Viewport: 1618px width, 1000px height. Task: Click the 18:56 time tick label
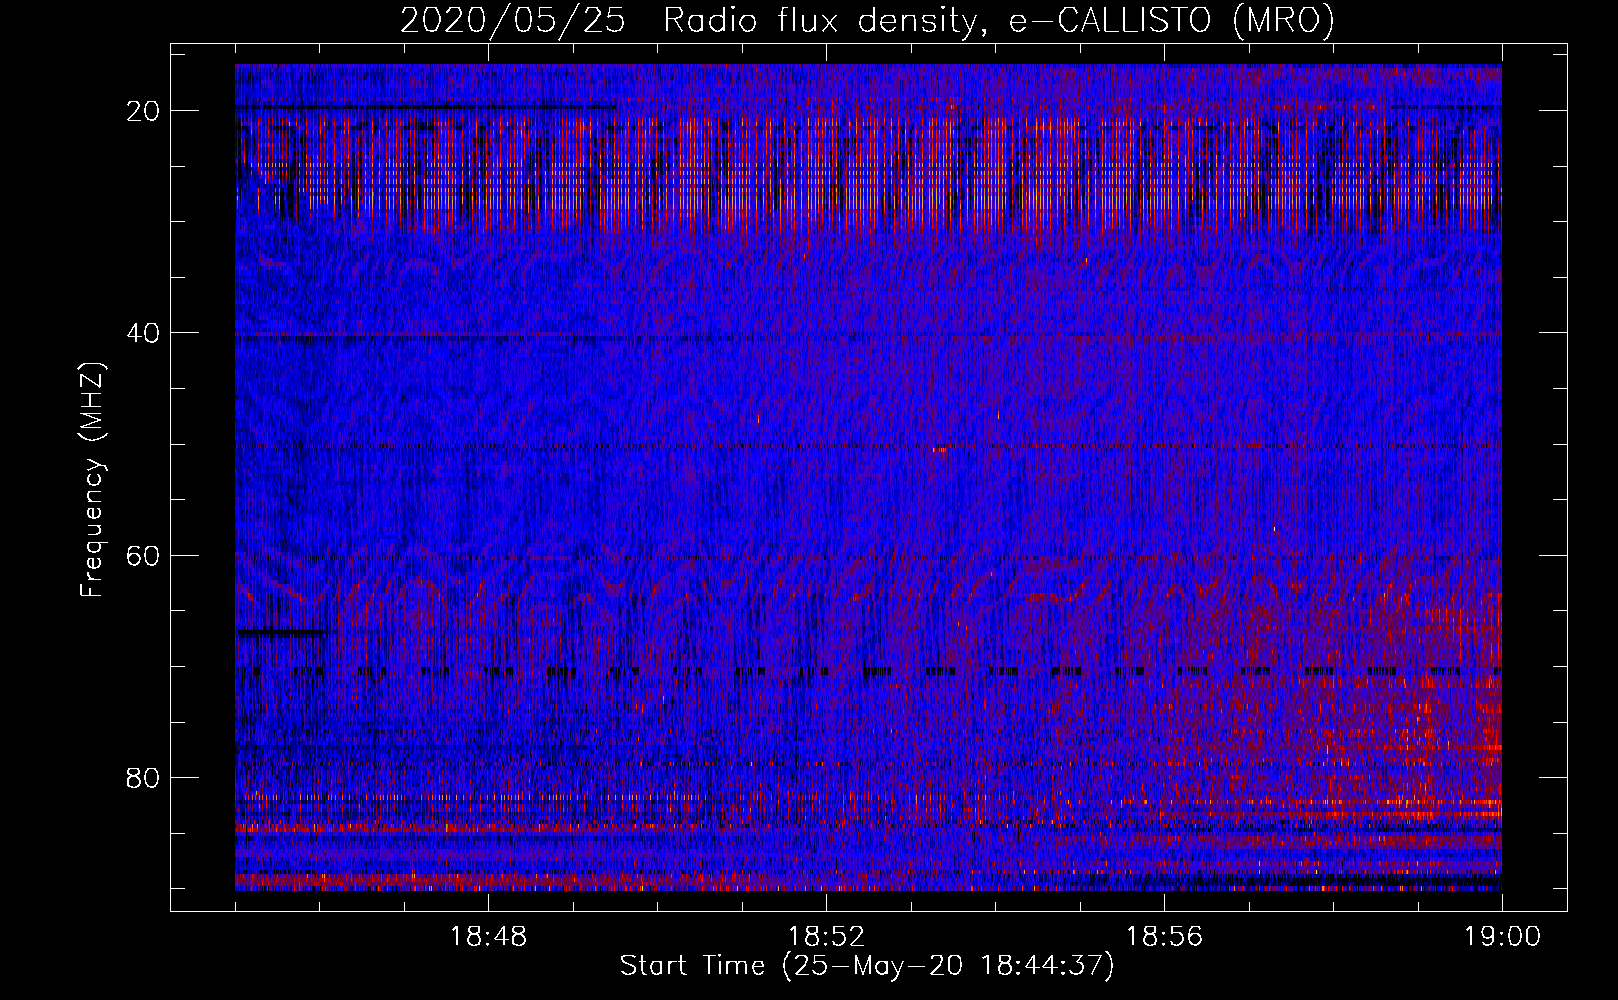pos(1164,937)
